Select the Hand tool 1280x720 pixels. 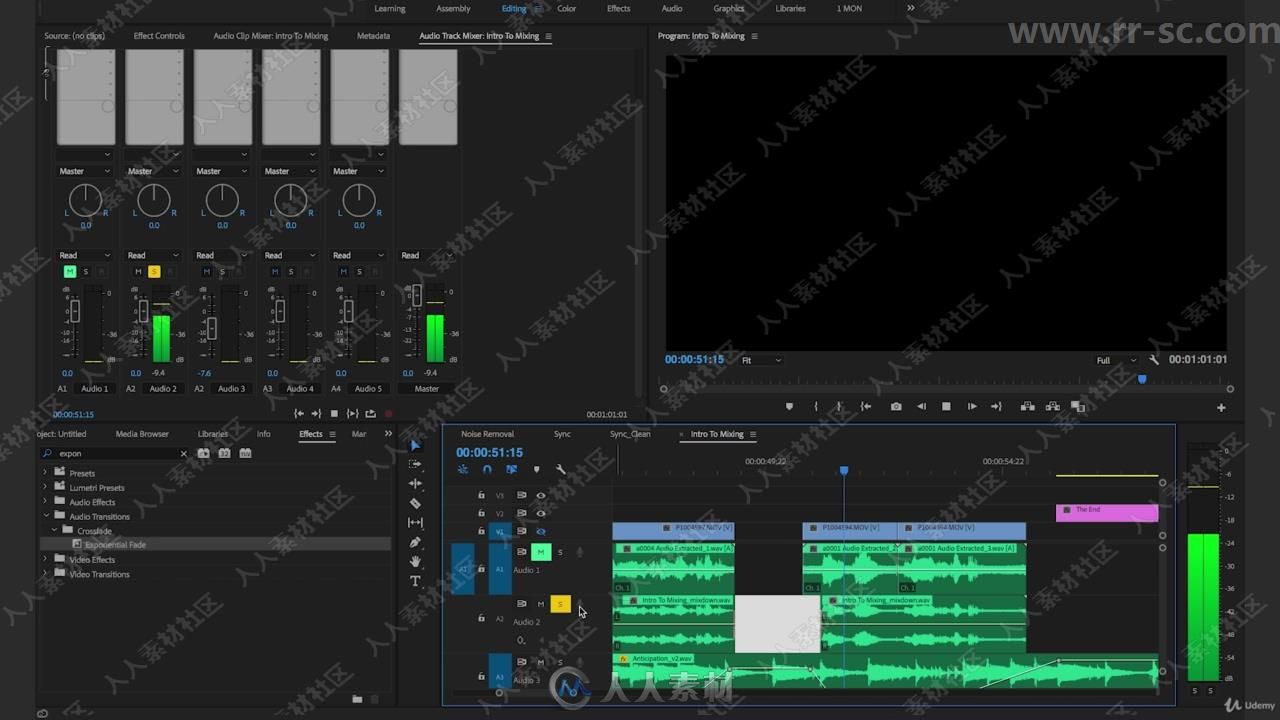(416, 561)
